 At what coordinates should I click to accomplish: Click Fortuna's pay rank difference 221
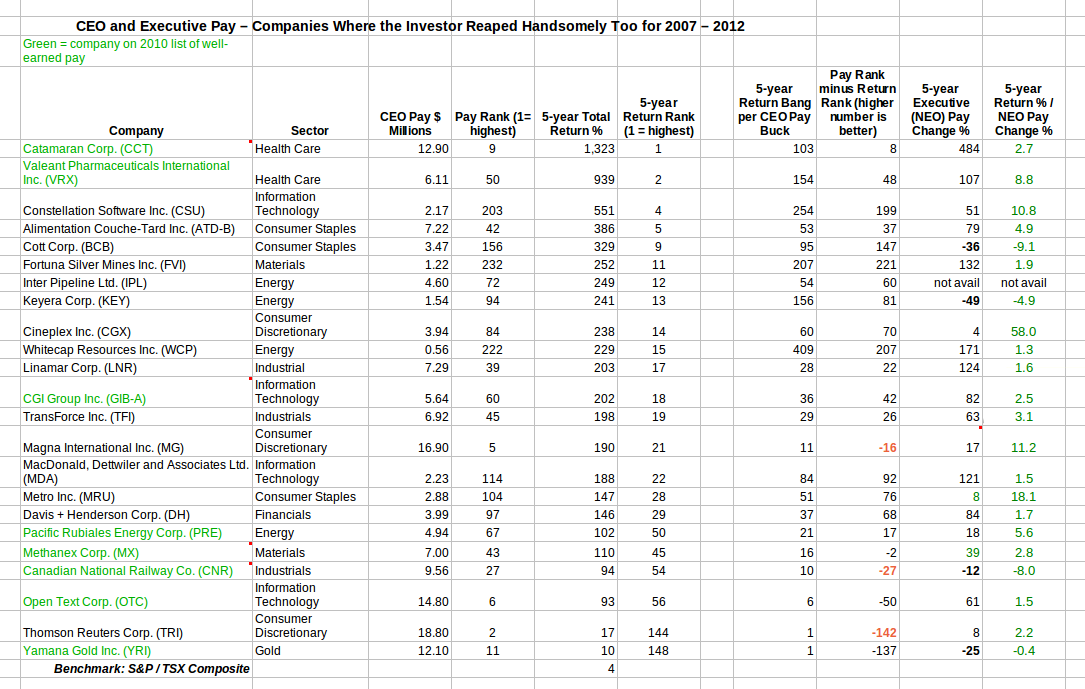[x=886, y=265]
